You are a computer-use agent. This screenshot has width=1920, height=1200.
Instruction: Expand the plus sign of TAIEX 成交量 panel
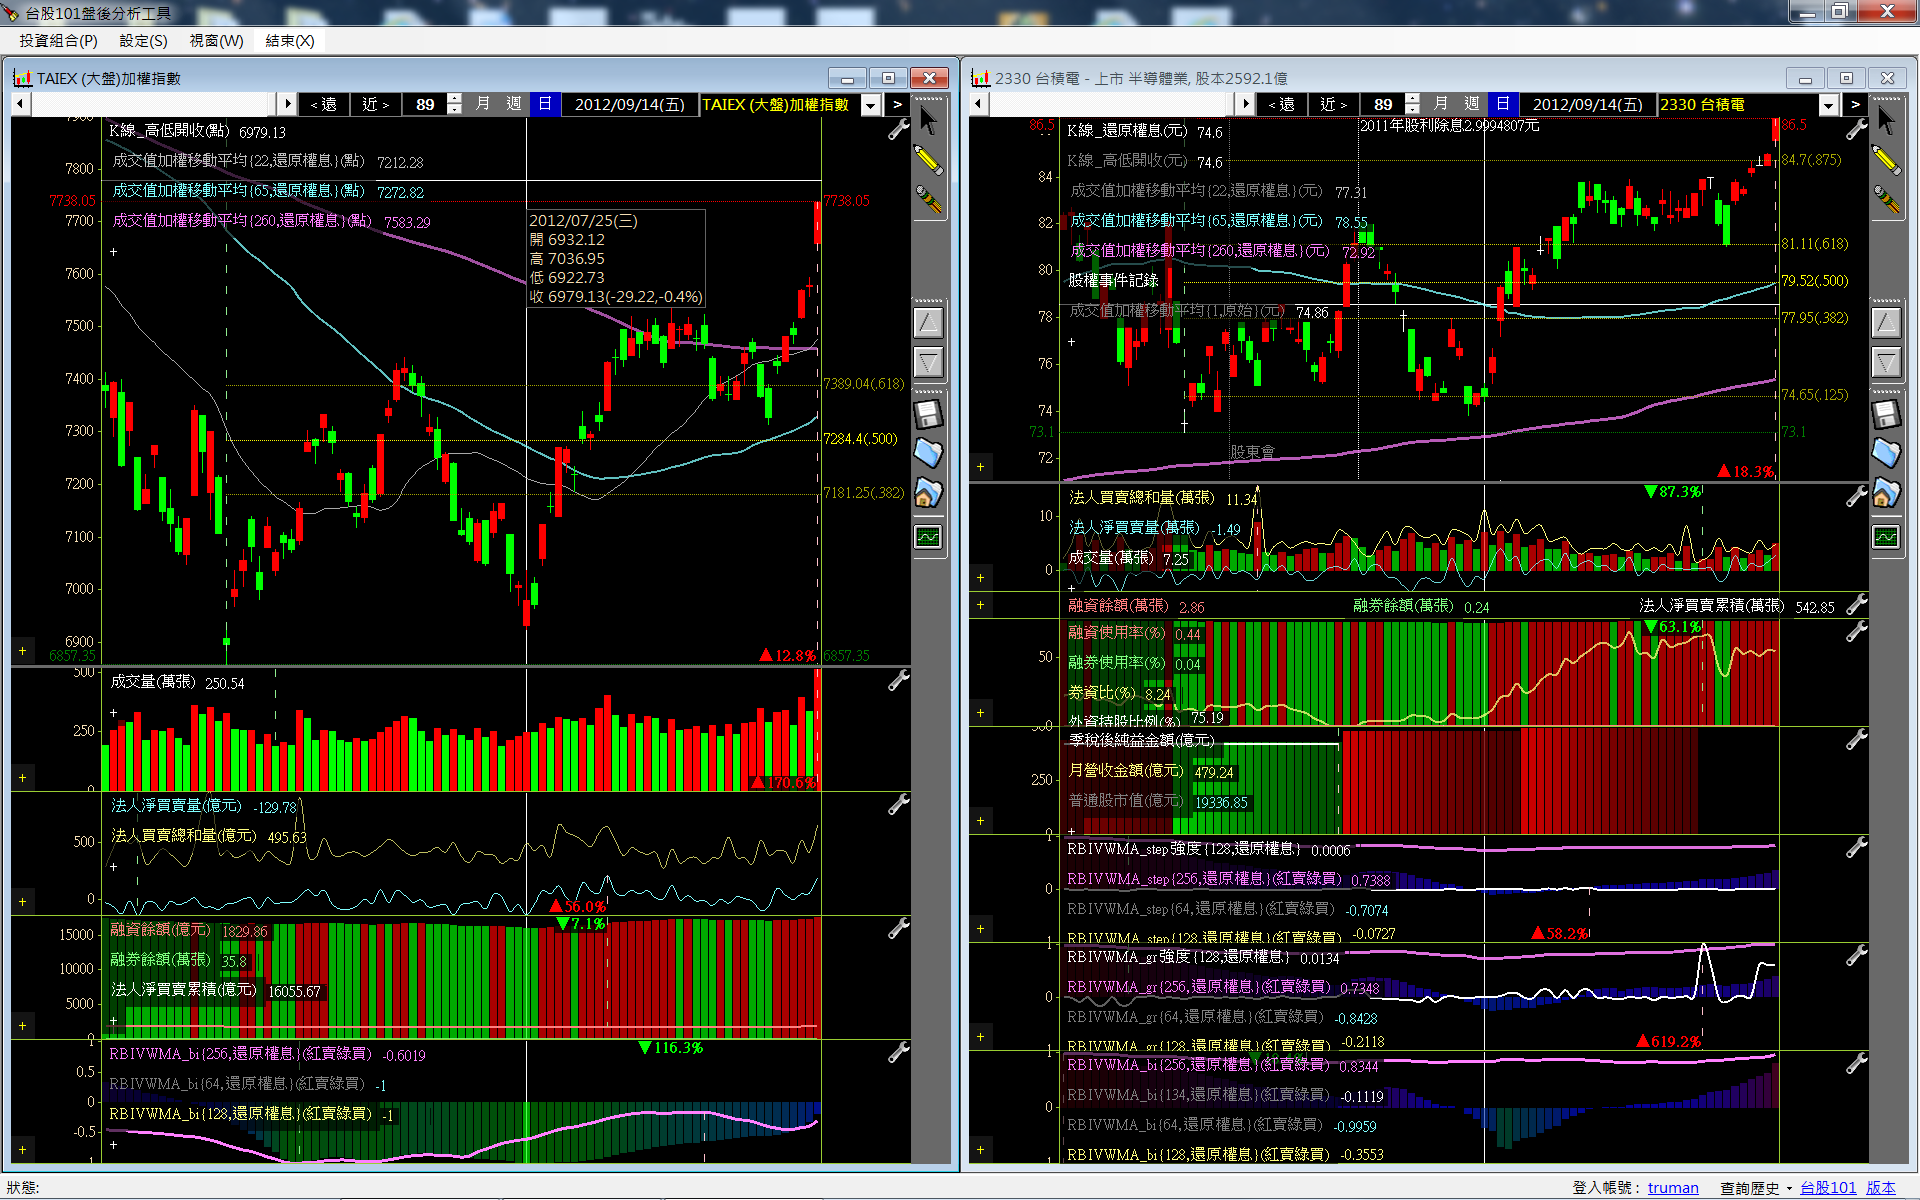tap(22, 777)
